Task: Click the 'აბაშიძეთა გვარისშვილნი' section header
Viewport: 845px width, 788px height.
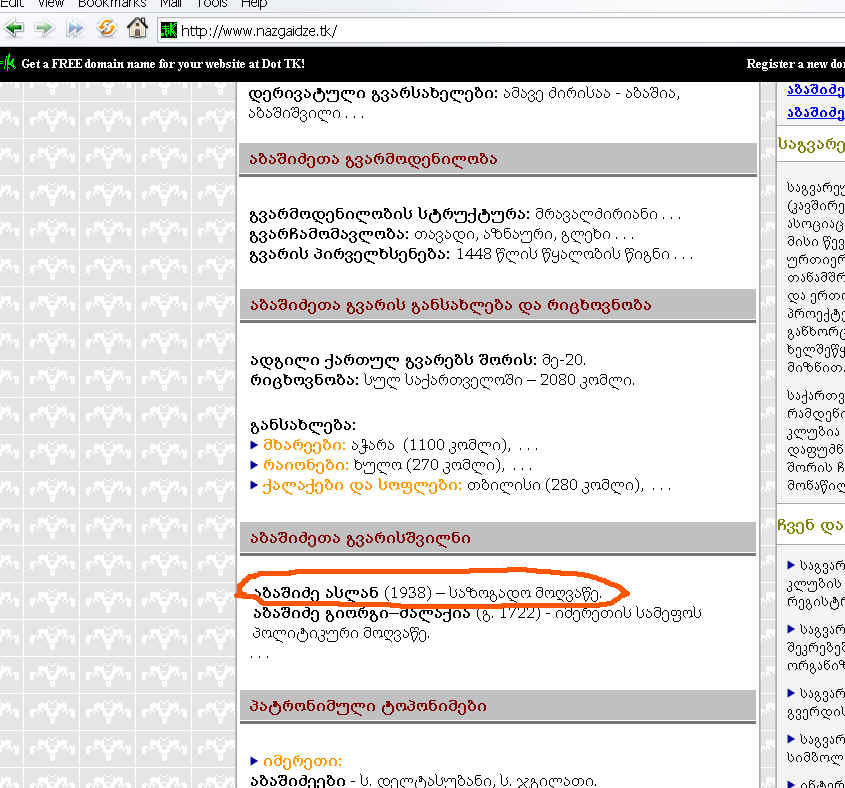Action: tap(360, 538)
